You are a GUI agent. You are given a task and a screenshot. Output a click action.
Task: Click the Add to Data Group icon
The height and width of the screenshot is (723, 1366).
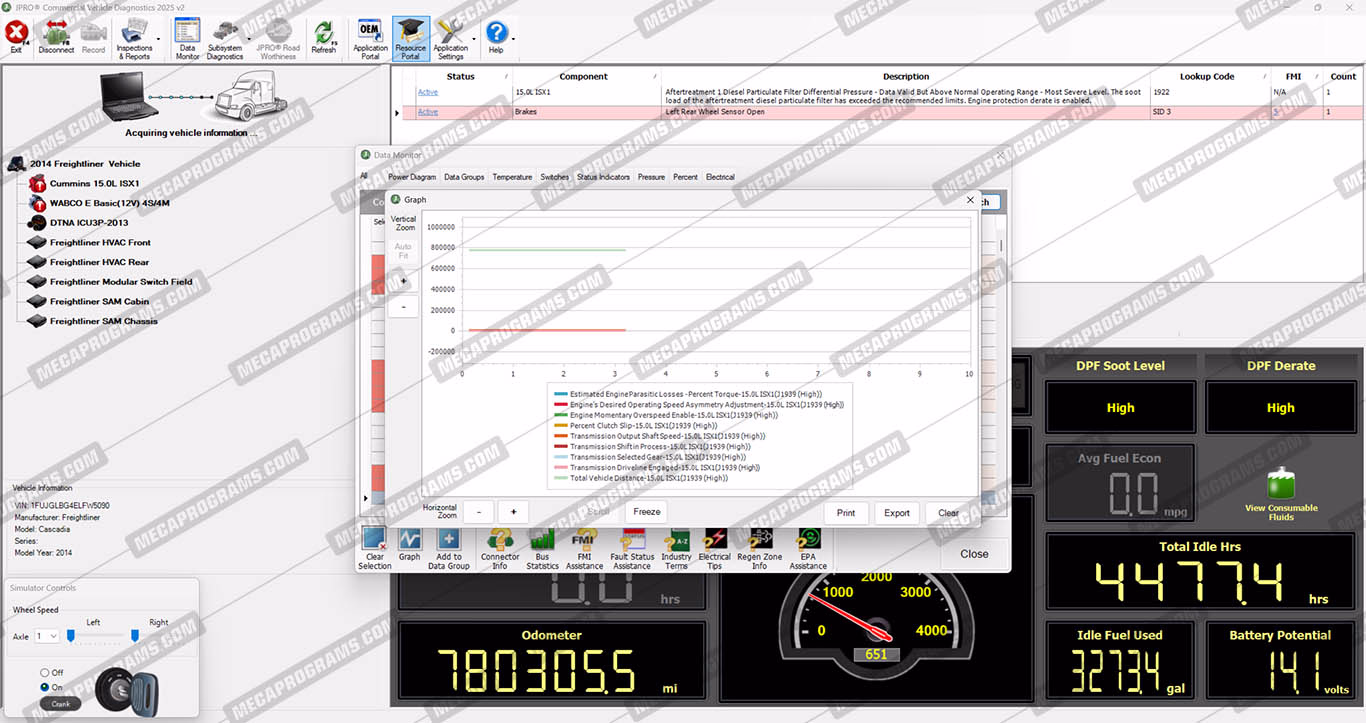pos(449,549)
